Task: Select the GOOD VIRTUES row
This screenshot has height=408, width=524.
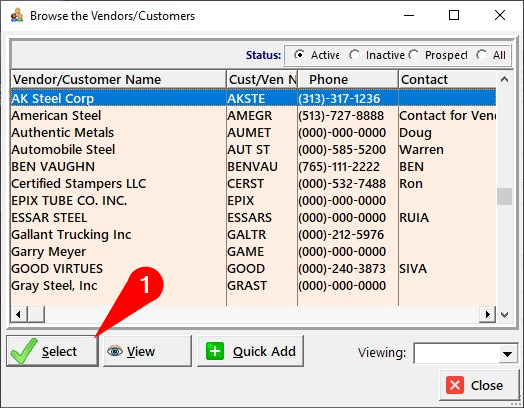Action: coord(253,269)
